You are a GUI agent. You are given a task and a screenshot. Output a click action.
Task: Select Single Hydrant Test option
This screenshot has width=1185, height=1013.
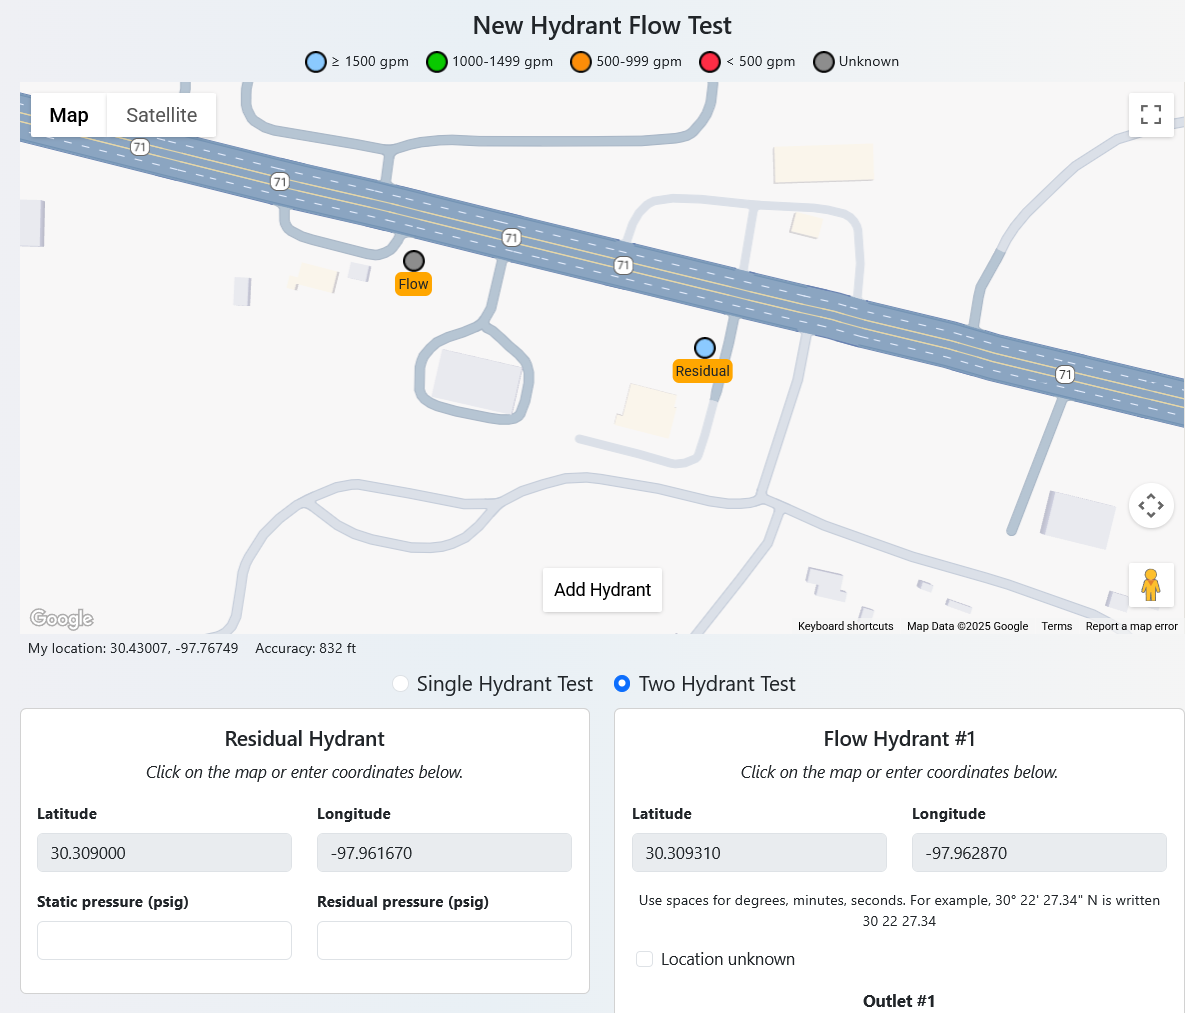[401, 684]
